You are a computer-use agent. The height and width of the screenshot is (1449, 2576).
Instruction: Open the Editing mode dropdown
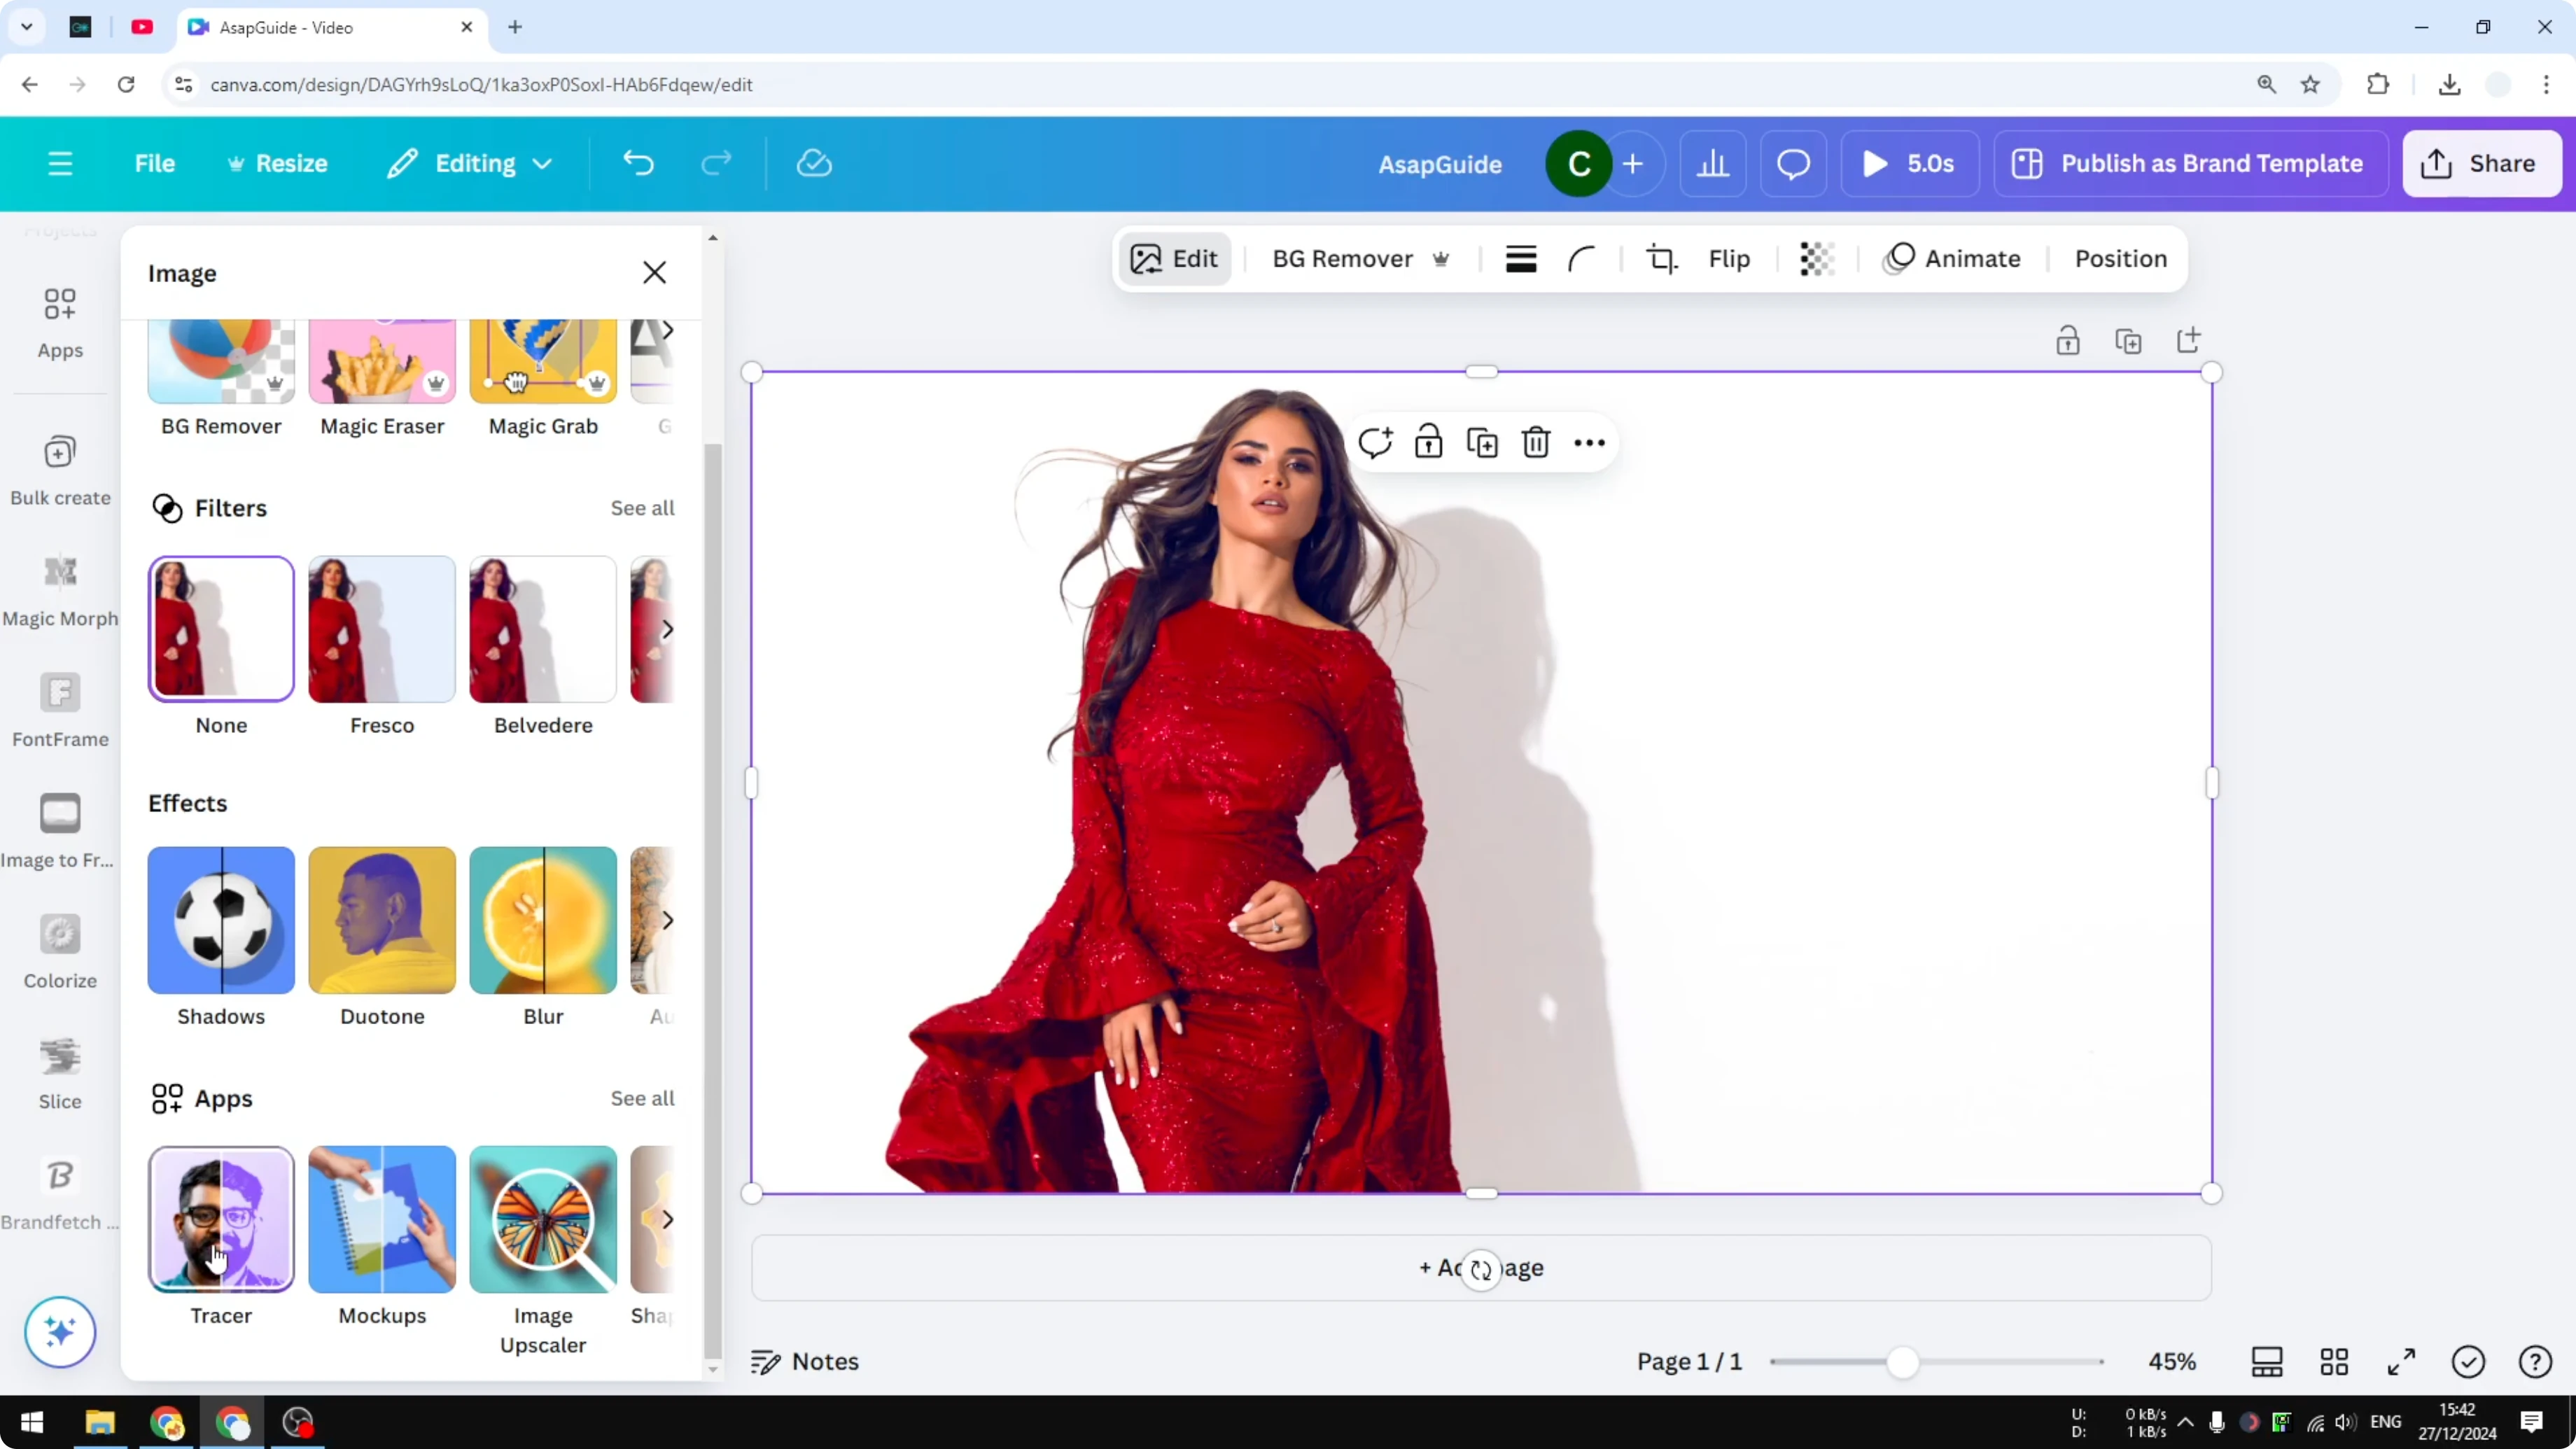[469, 163]
